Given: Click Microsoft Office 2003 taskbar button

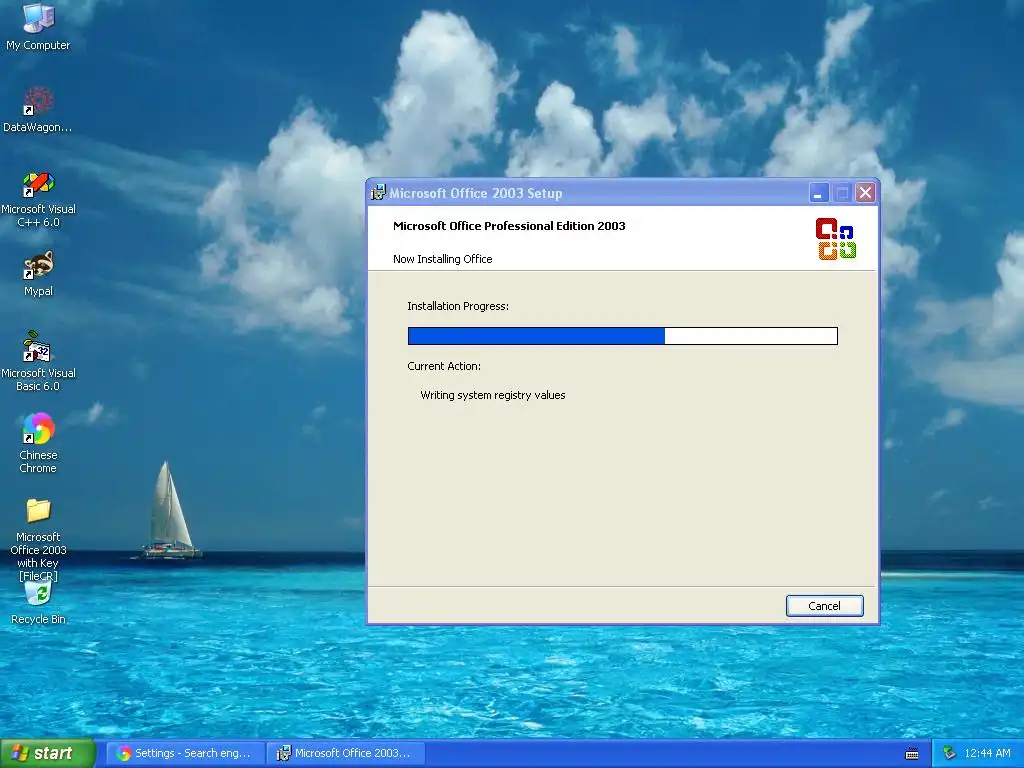Looking at the screenshot, I should coord(346,753).
